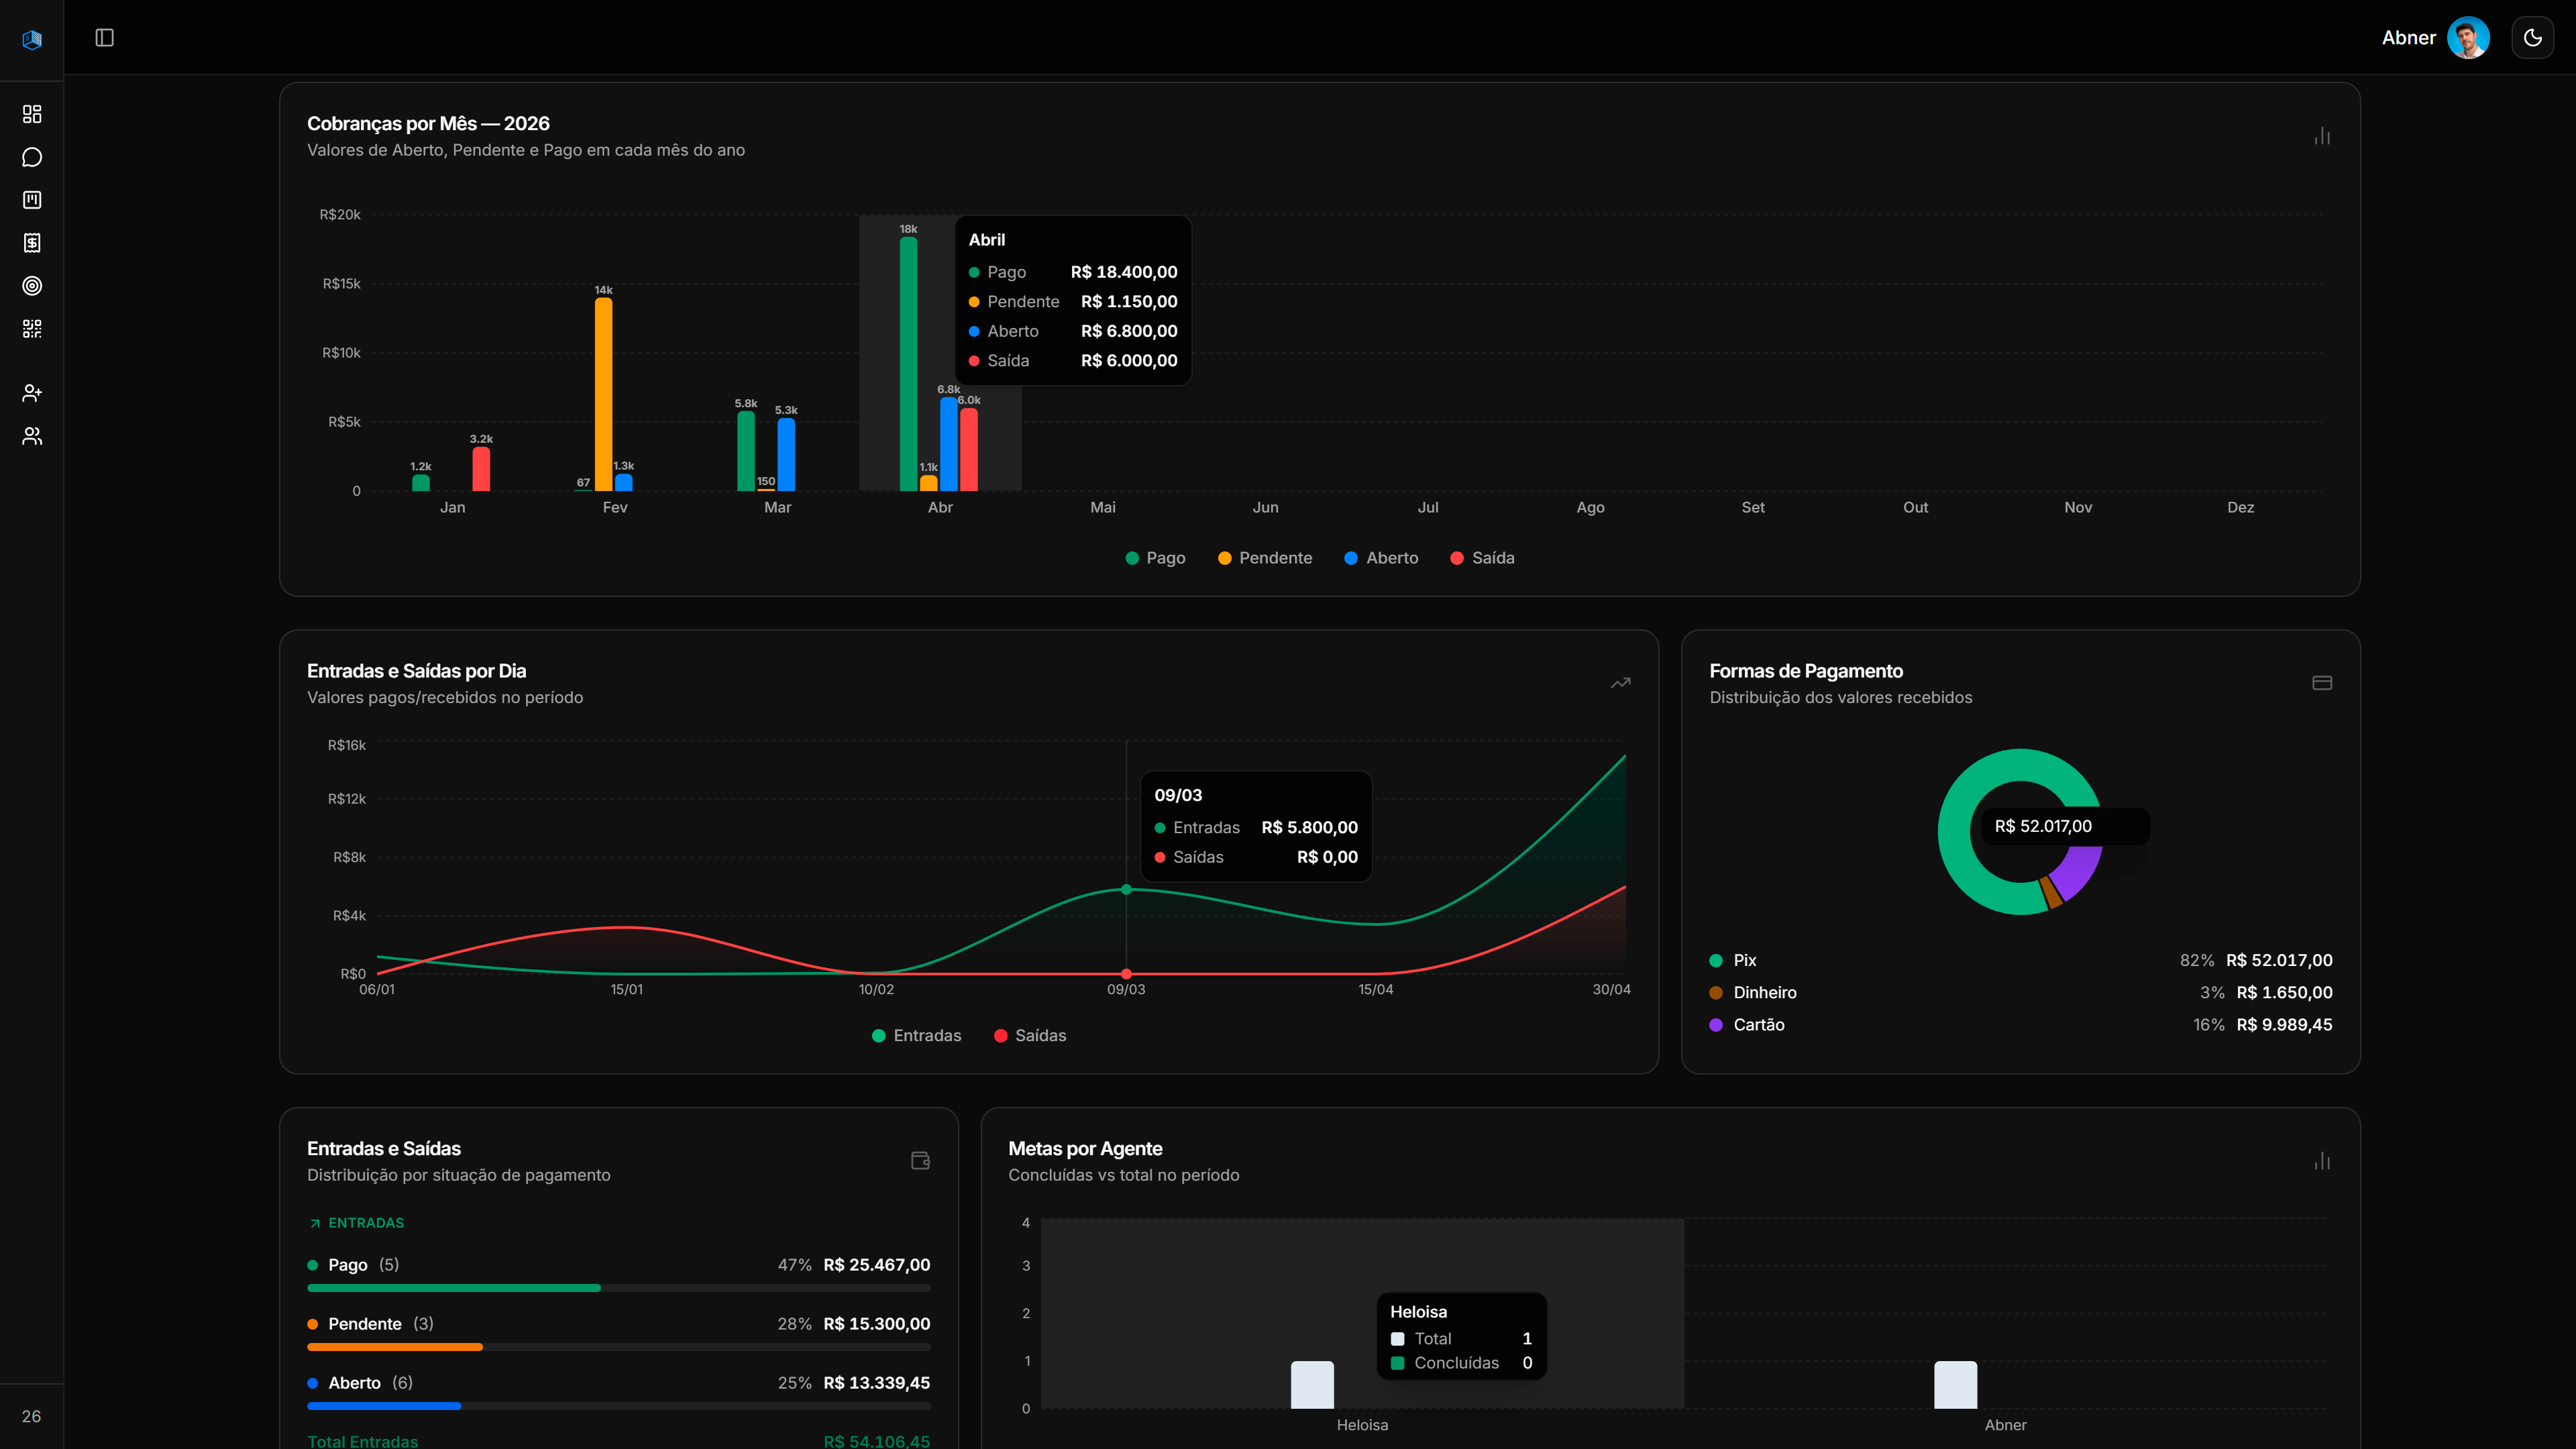Click the Cobranças por Mês — 2026 title
Screen dimensions: 2576x1449
coord(428,123)
